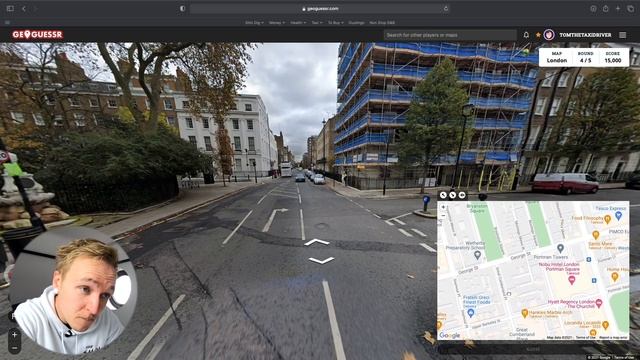Open the Non Stop D&B bookmark
Viewport: 640px width, 360px height.
pos(382,23)
